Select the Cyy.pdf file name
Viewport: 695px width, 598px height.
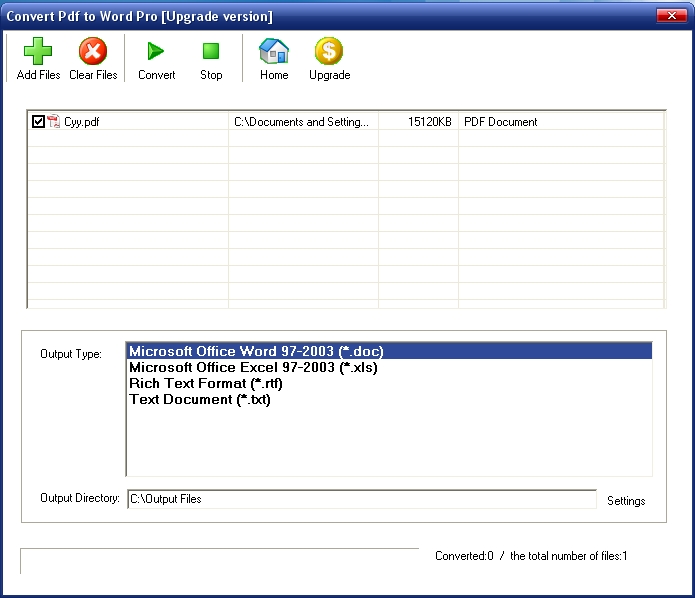click(x=82, y=122)
